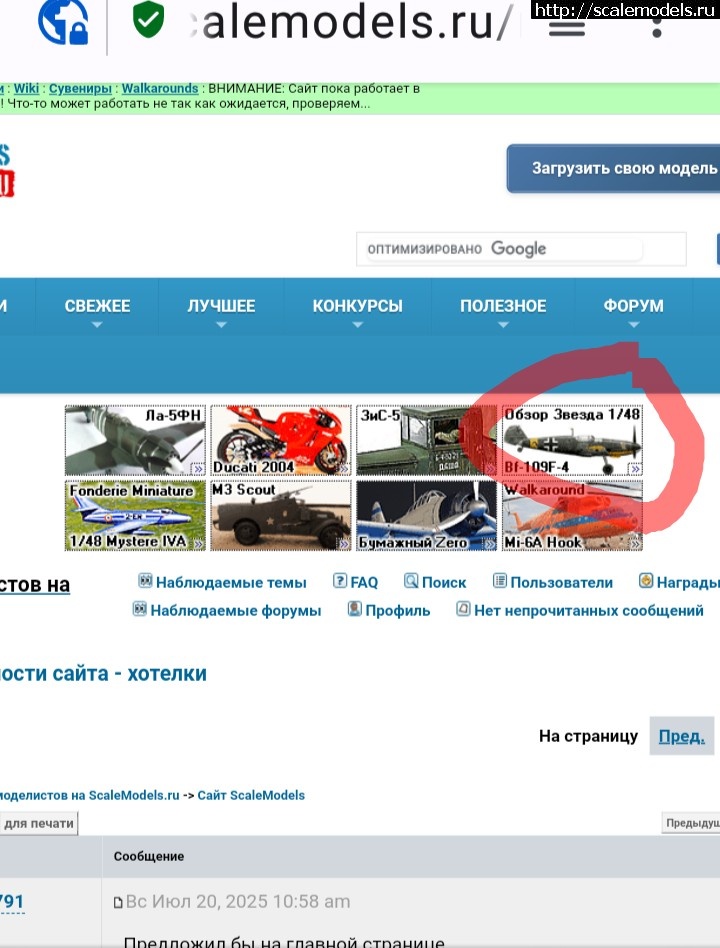Go to previous page via Пред. link

681,737
